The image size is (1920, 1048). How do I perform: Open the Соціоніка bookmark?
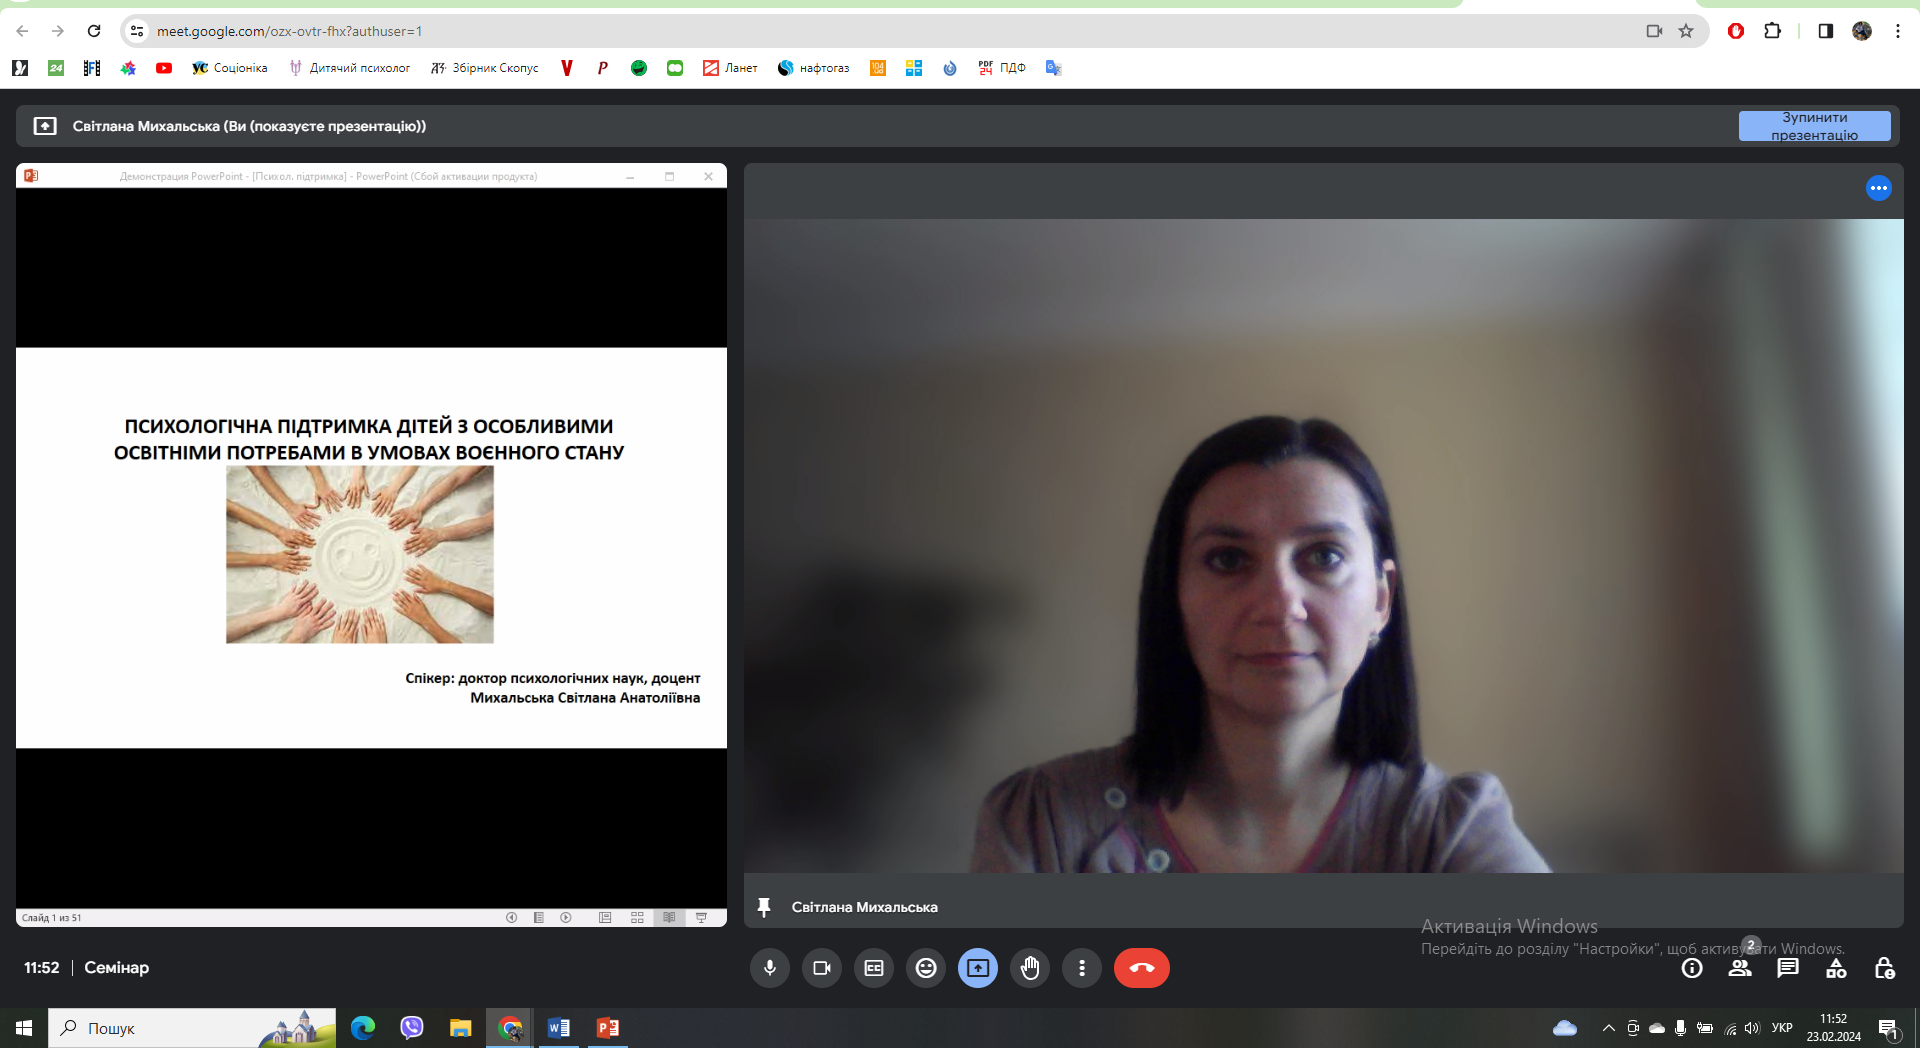230,68
